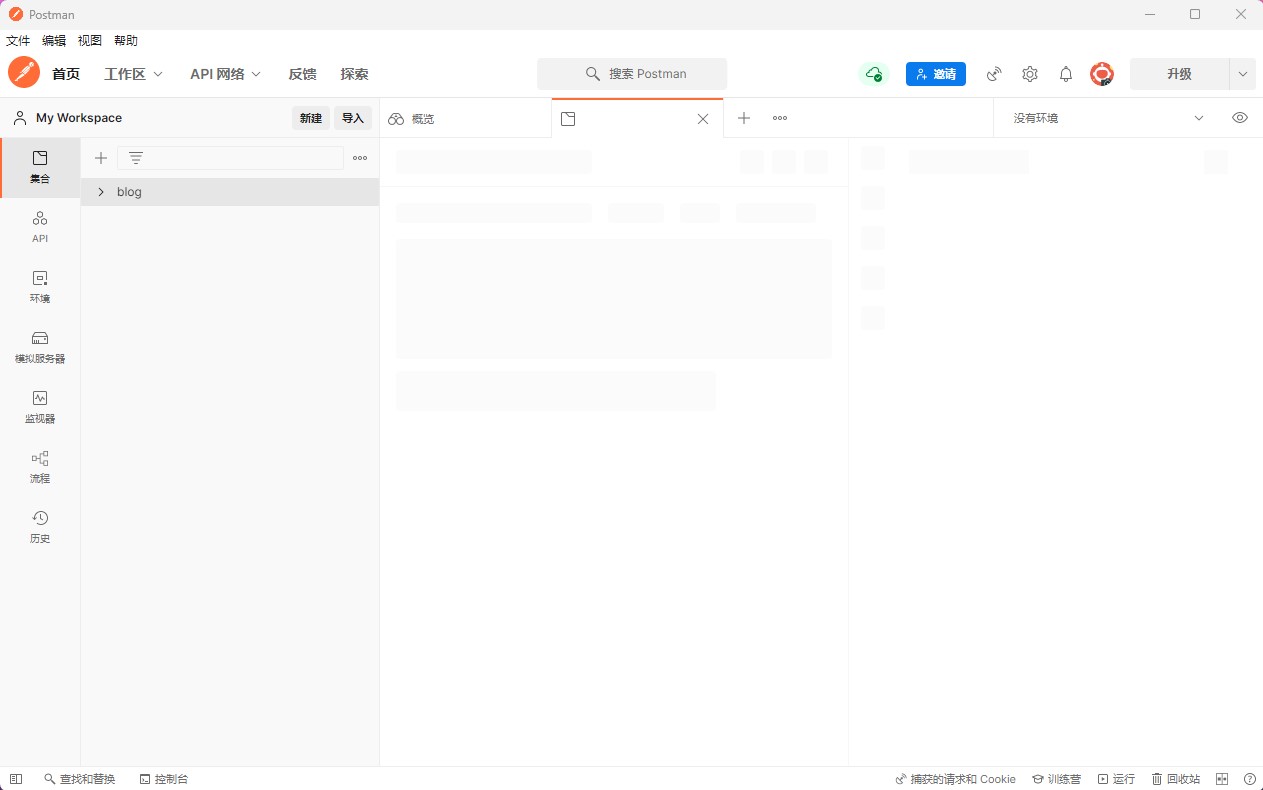The image size is (1263, 790).
Task: Click the blue 邀请 invite button
Action: coord(936,74)
